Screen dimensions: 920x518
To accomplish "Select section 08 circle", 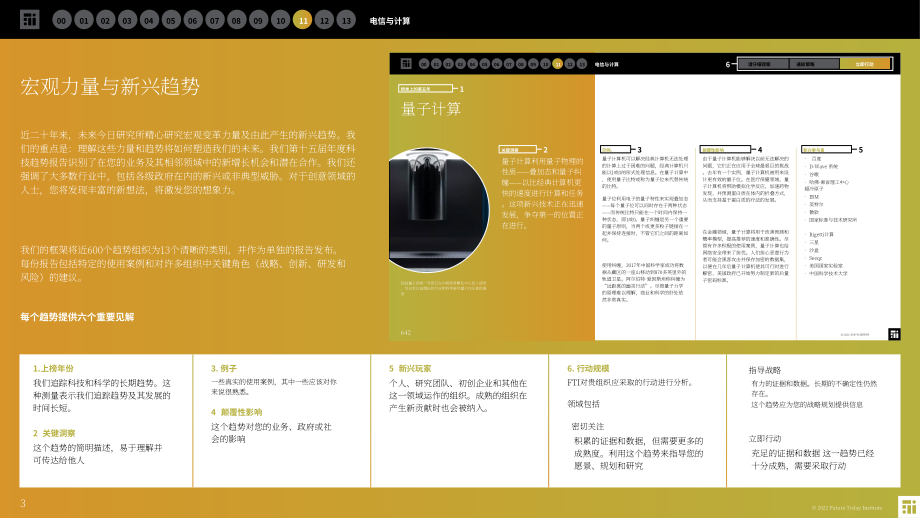I will point(236,21).
